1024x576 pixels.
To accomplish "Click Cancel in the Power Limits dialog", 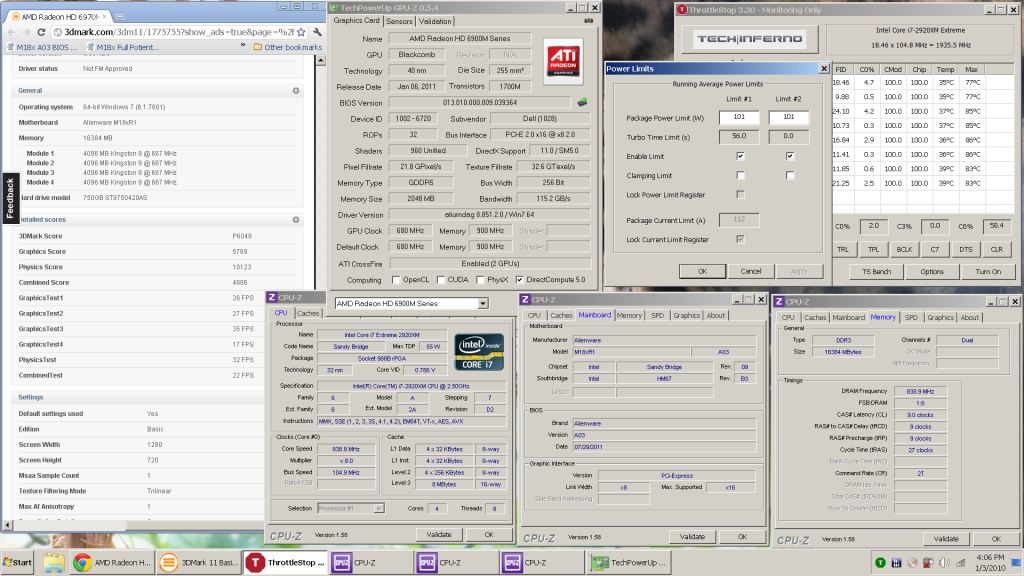I will click(x=750, y=271).
